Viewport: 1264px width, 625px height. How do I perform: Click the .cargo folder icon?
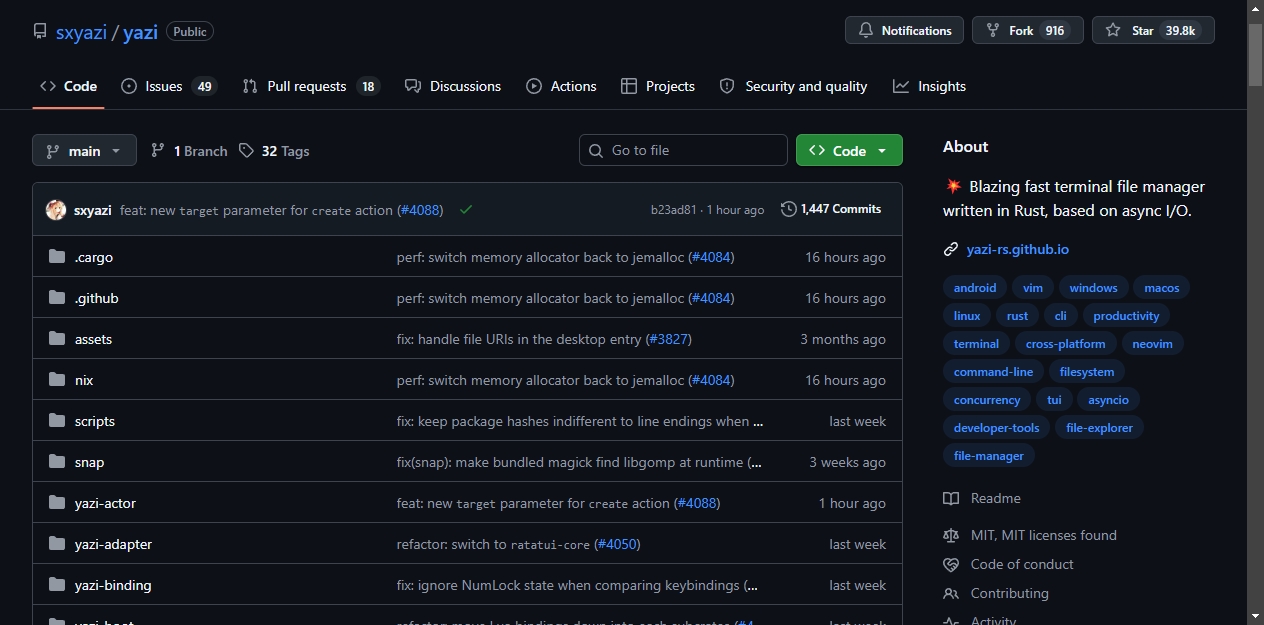pos(57,257)
